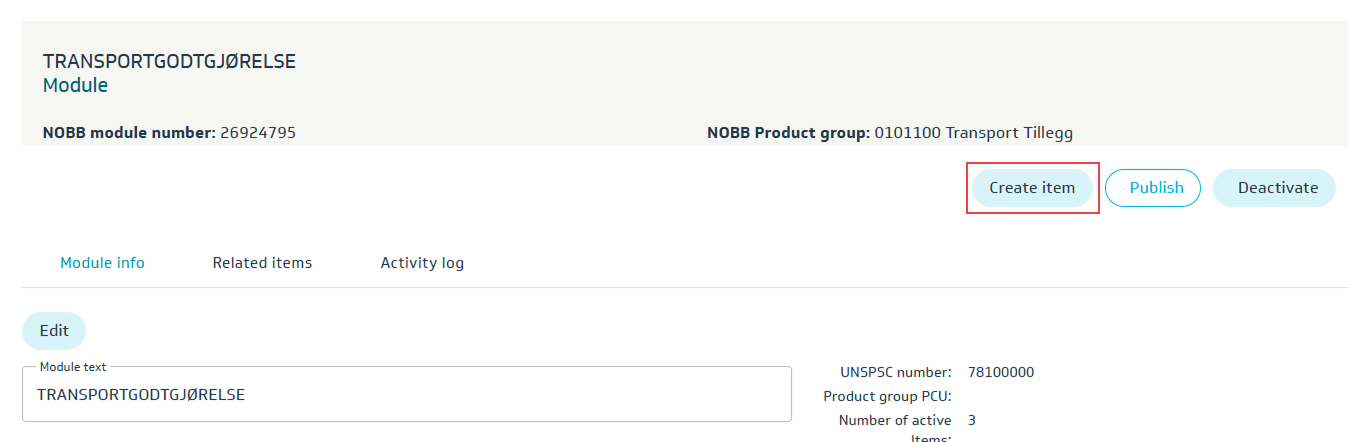Image resolution: width=1368 pixels, height=442 pixels.
Task: Click the NOBB Product group label
Action: pos(788,133)
